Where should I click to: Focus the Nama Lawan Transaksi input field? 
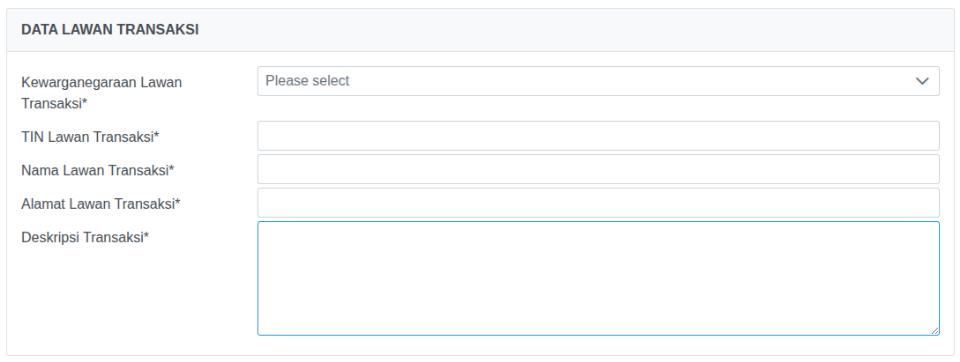coord(598,169)
